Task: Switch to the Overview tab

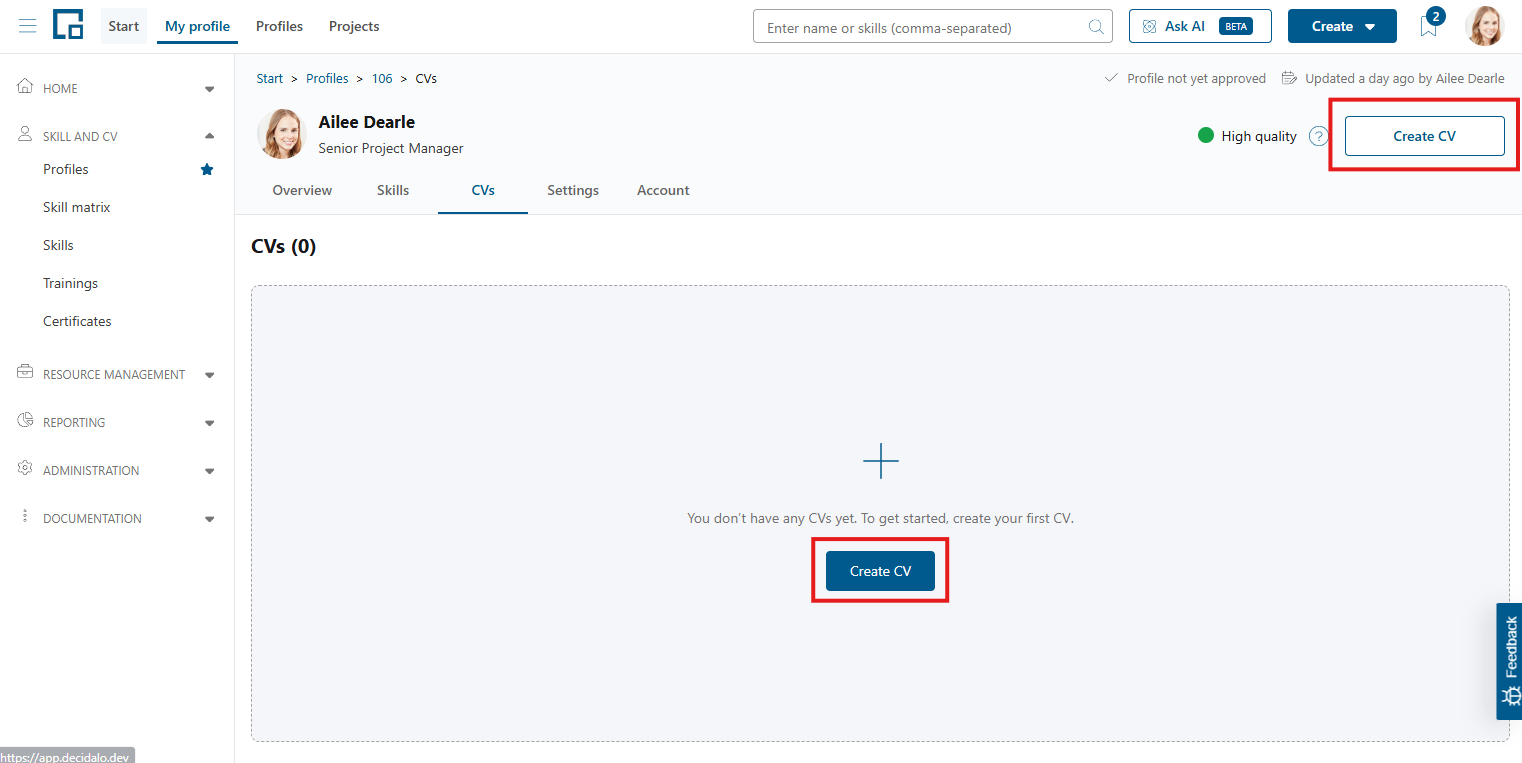Action: (302, 190)
